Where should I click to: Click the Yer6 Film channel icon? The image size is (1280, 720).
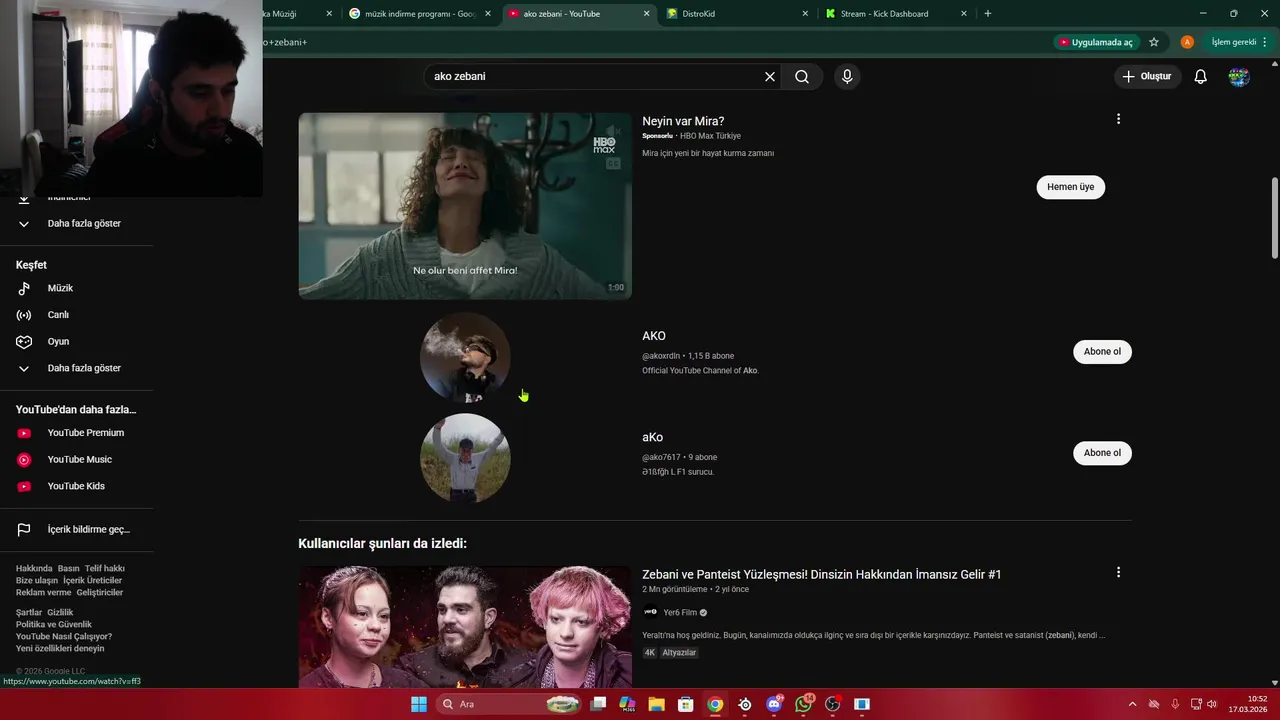[x=650, y=612]
